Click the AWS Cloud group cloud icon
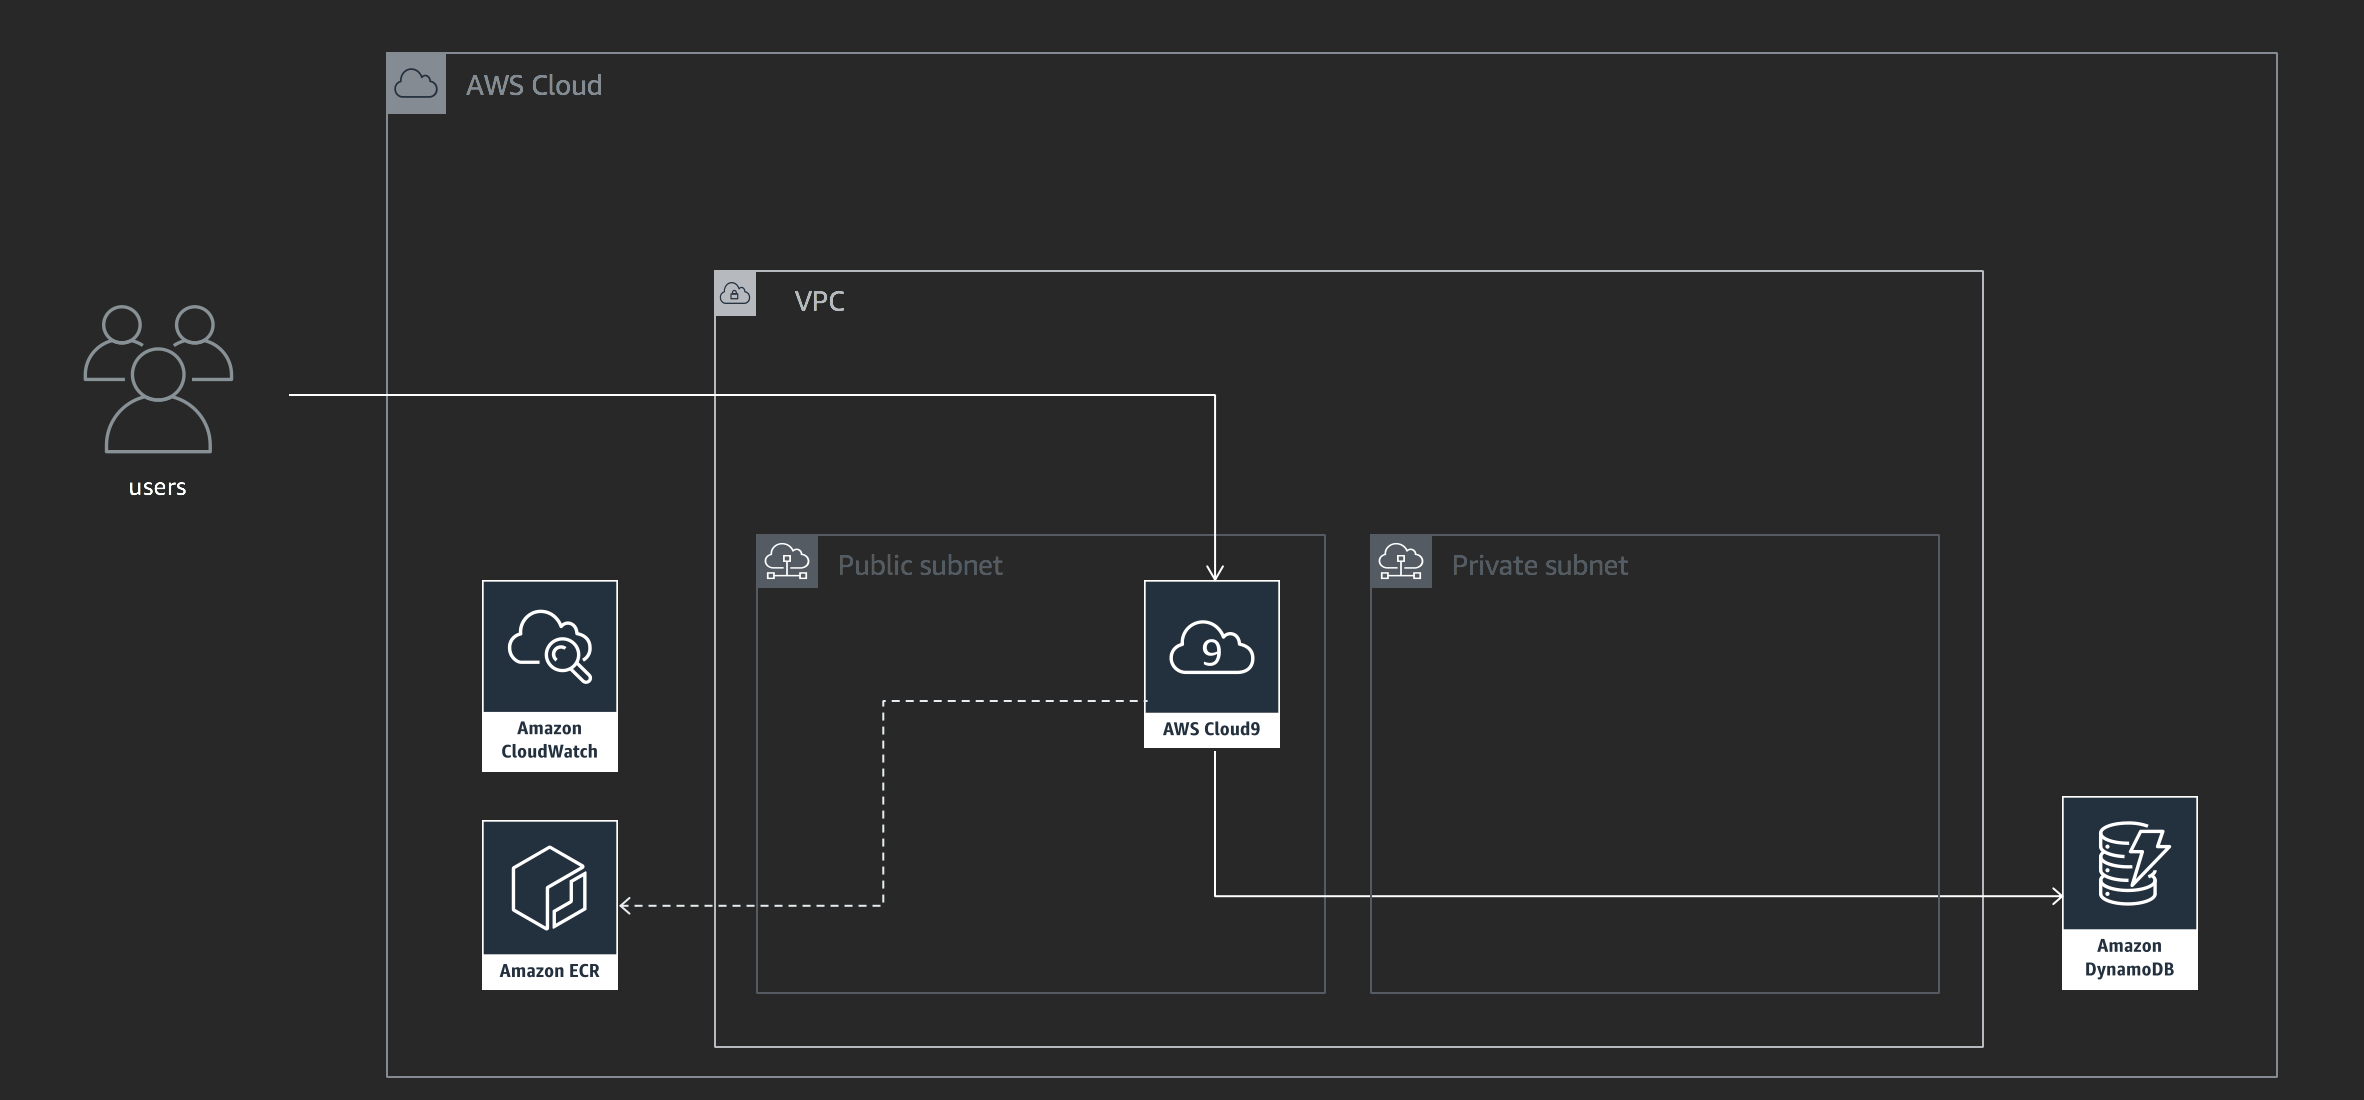Screen dimensions: 2364x1100 click(416, 84)
